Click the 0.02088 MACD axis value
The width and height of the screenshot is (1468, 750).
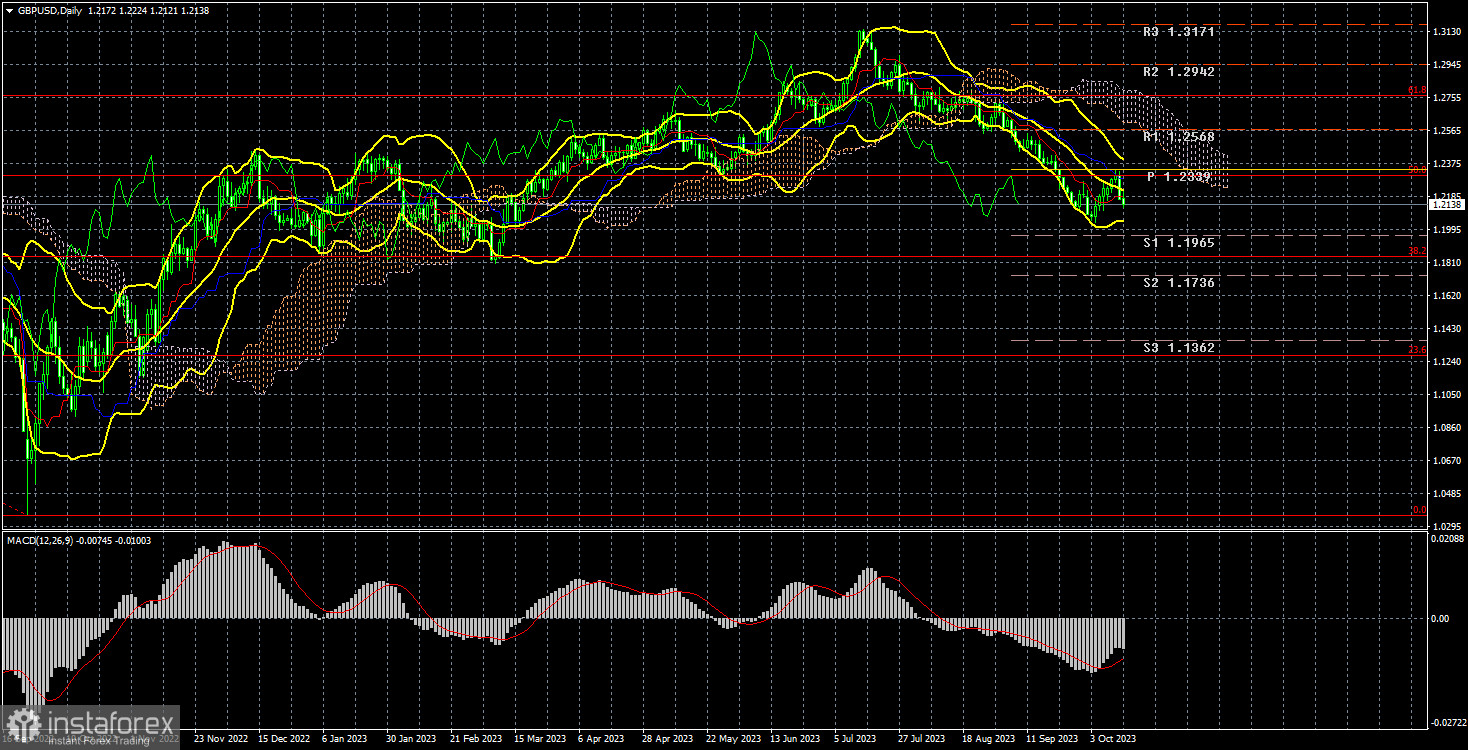tap(1447, 539)
